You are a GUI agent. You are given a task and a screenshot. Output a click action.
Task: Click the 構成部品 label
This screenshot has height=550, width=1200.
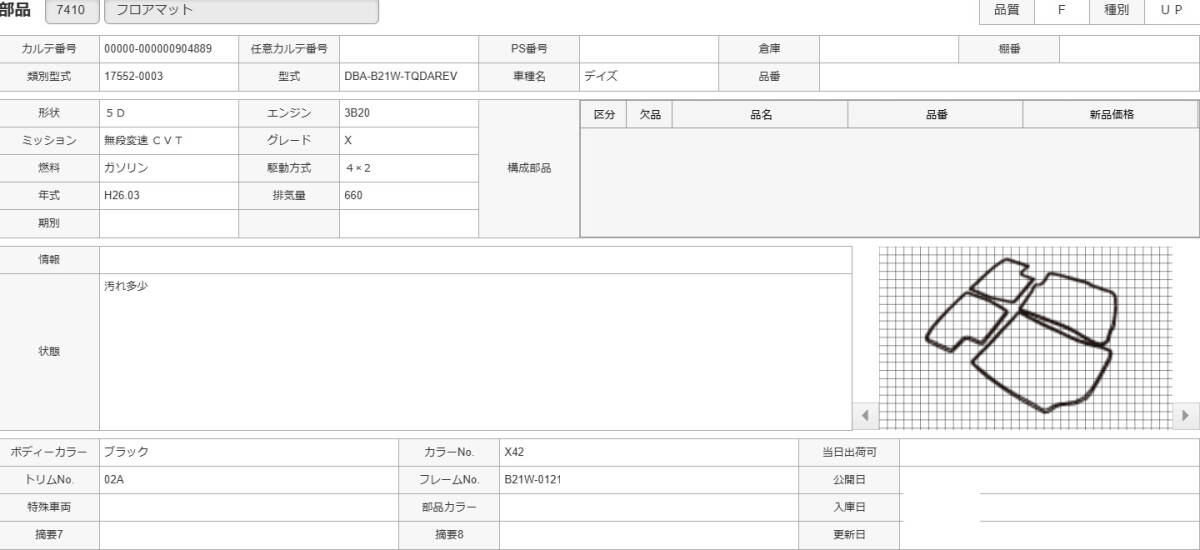click(530, 168)
